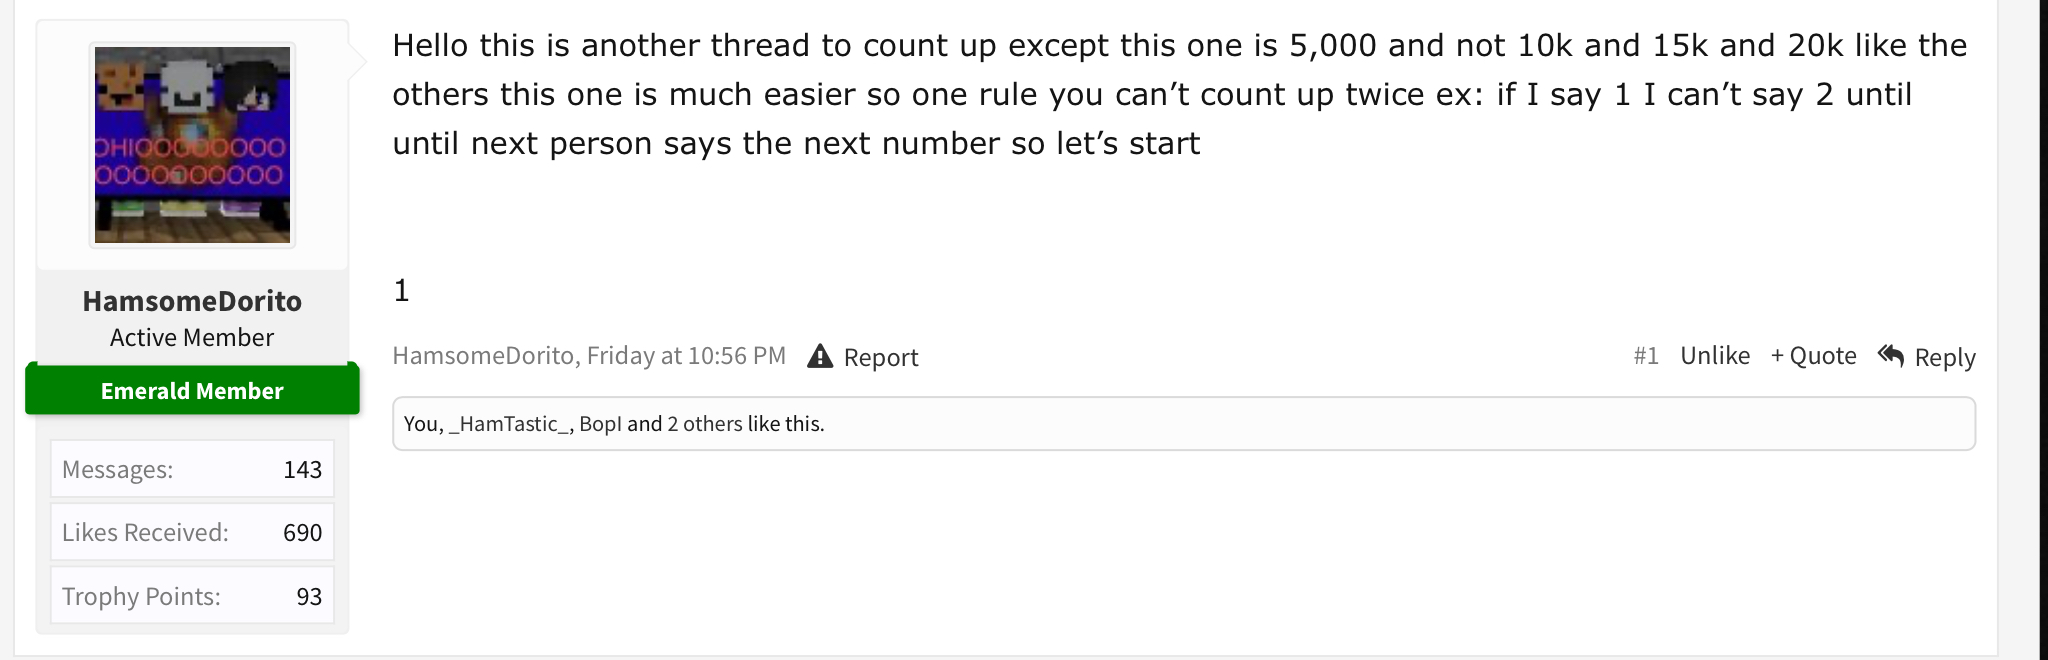
Task: Open the #1 post permalink
Action: (x=1646, y=356)
